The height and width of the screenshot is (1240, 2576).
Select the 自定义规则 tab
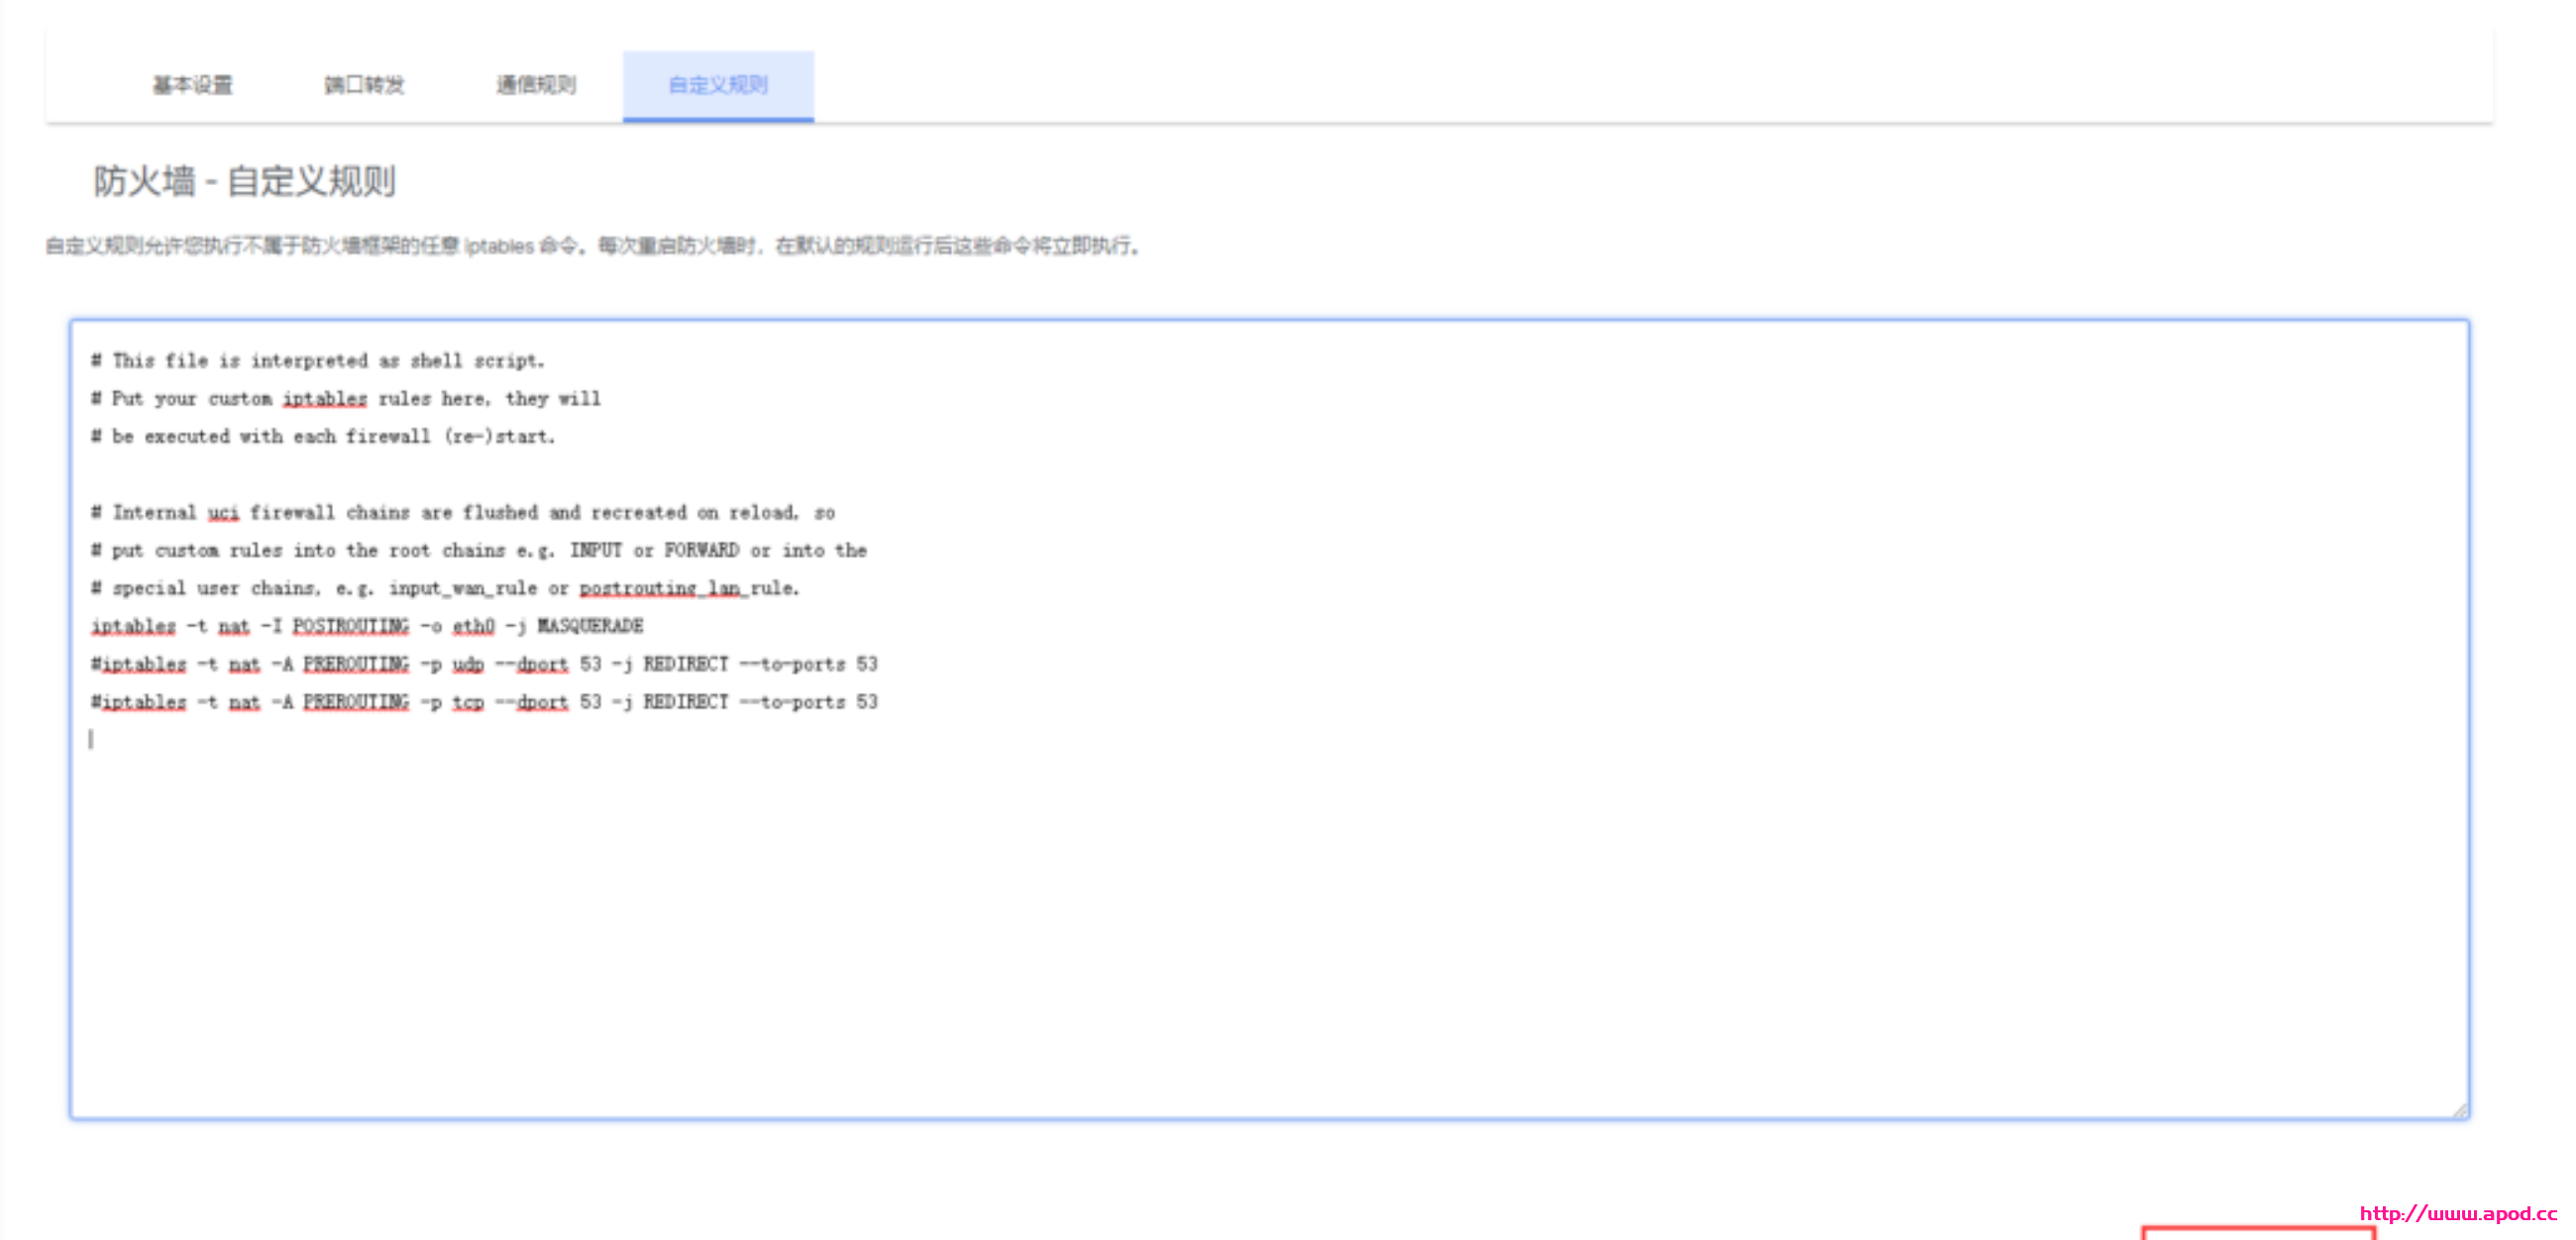718,85
